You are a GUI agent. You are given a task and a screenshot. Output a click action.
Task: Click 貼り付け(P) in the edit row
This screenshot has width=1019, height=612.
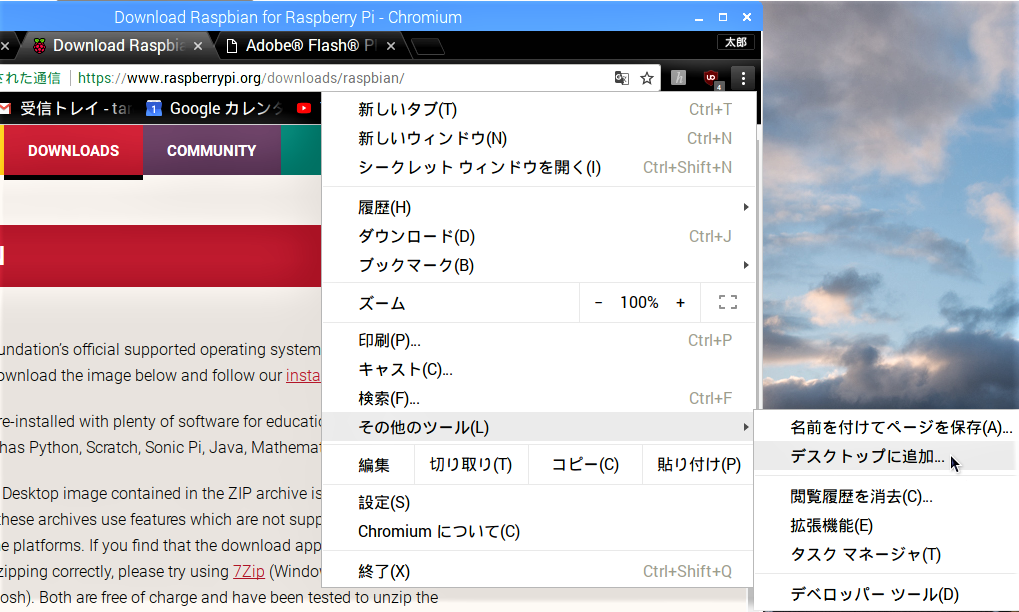(x=699, y=465)
